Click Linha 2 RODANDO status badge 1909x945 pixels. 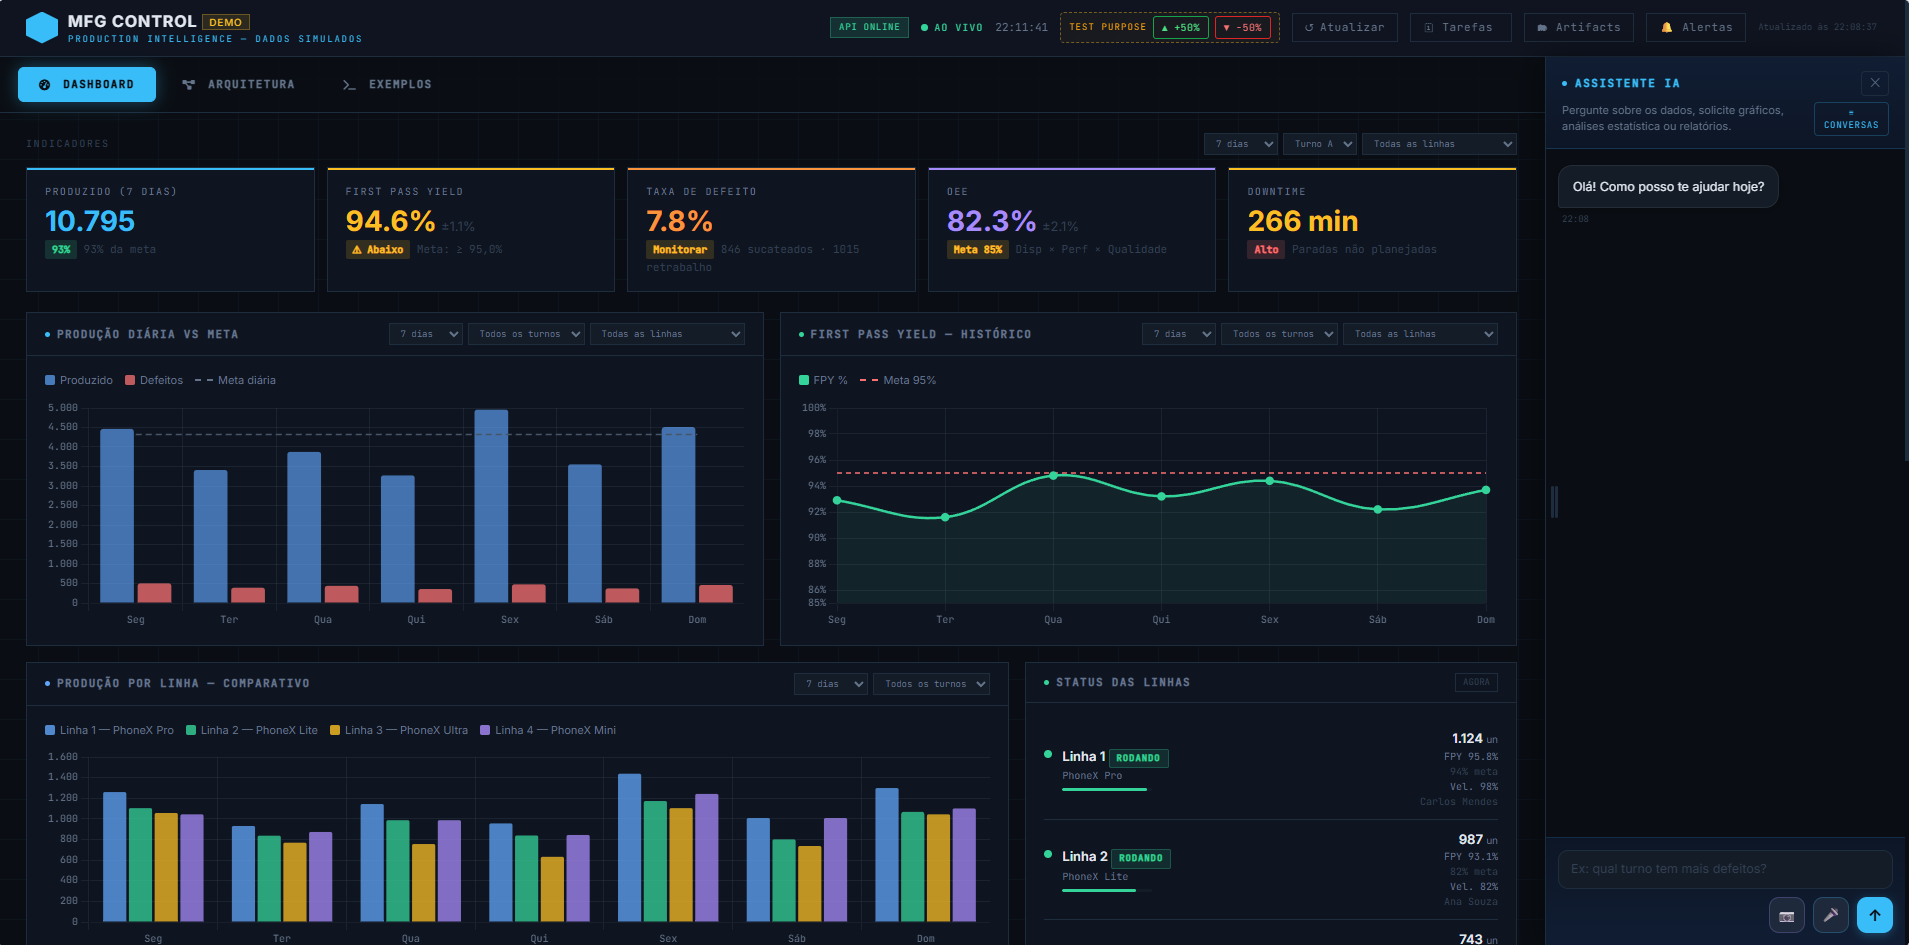(x=1140, y=858)
